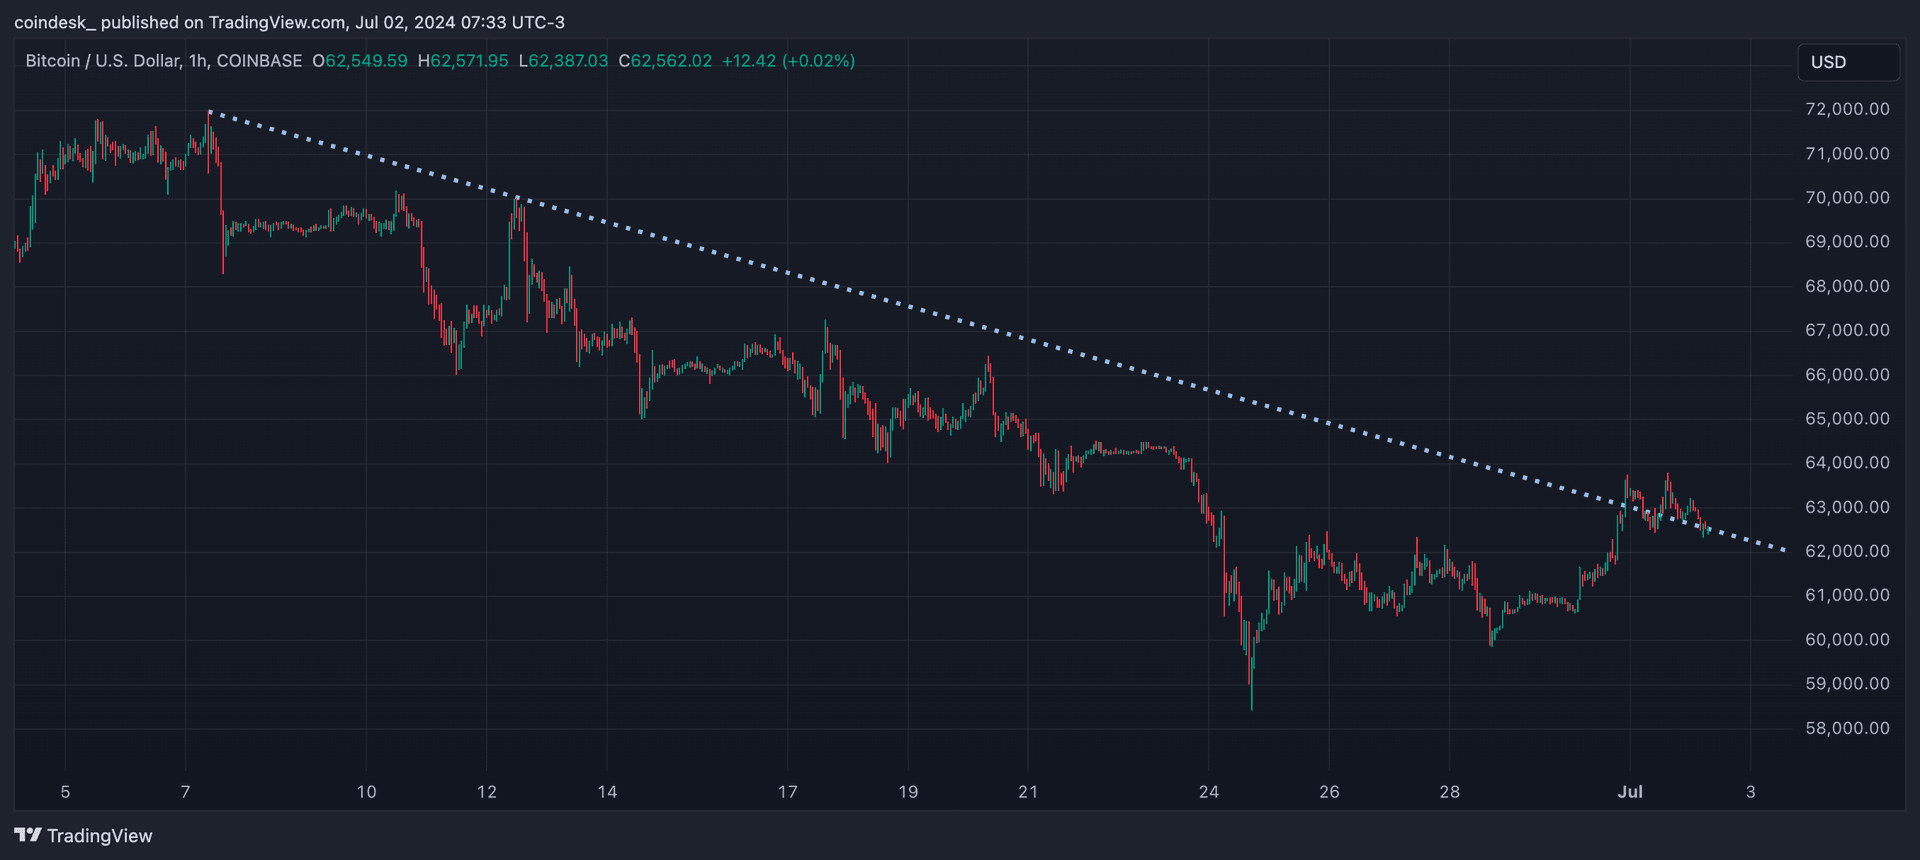Click the high value H62,571.95
This screenshot has height=860, width=1920.
click(463, 61)
